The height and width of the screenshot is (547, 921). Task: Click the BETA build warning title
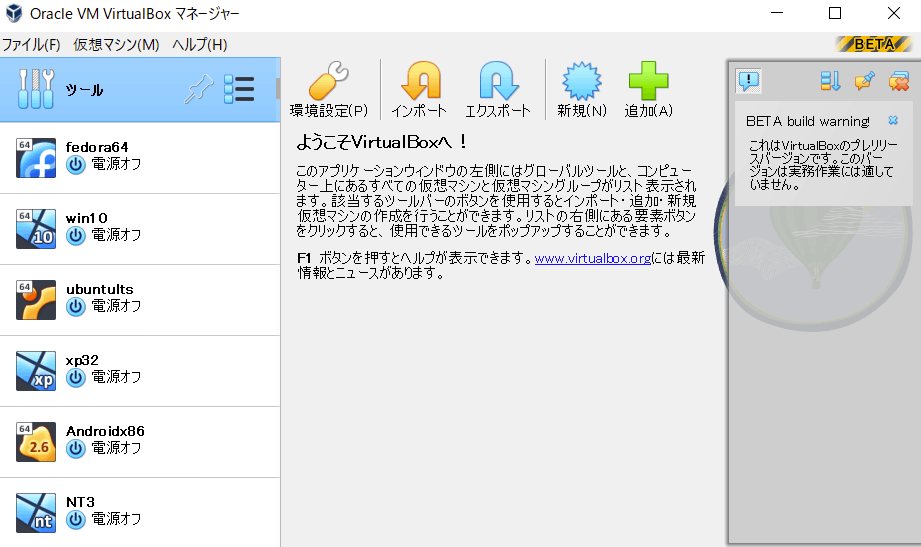[808, 122]
